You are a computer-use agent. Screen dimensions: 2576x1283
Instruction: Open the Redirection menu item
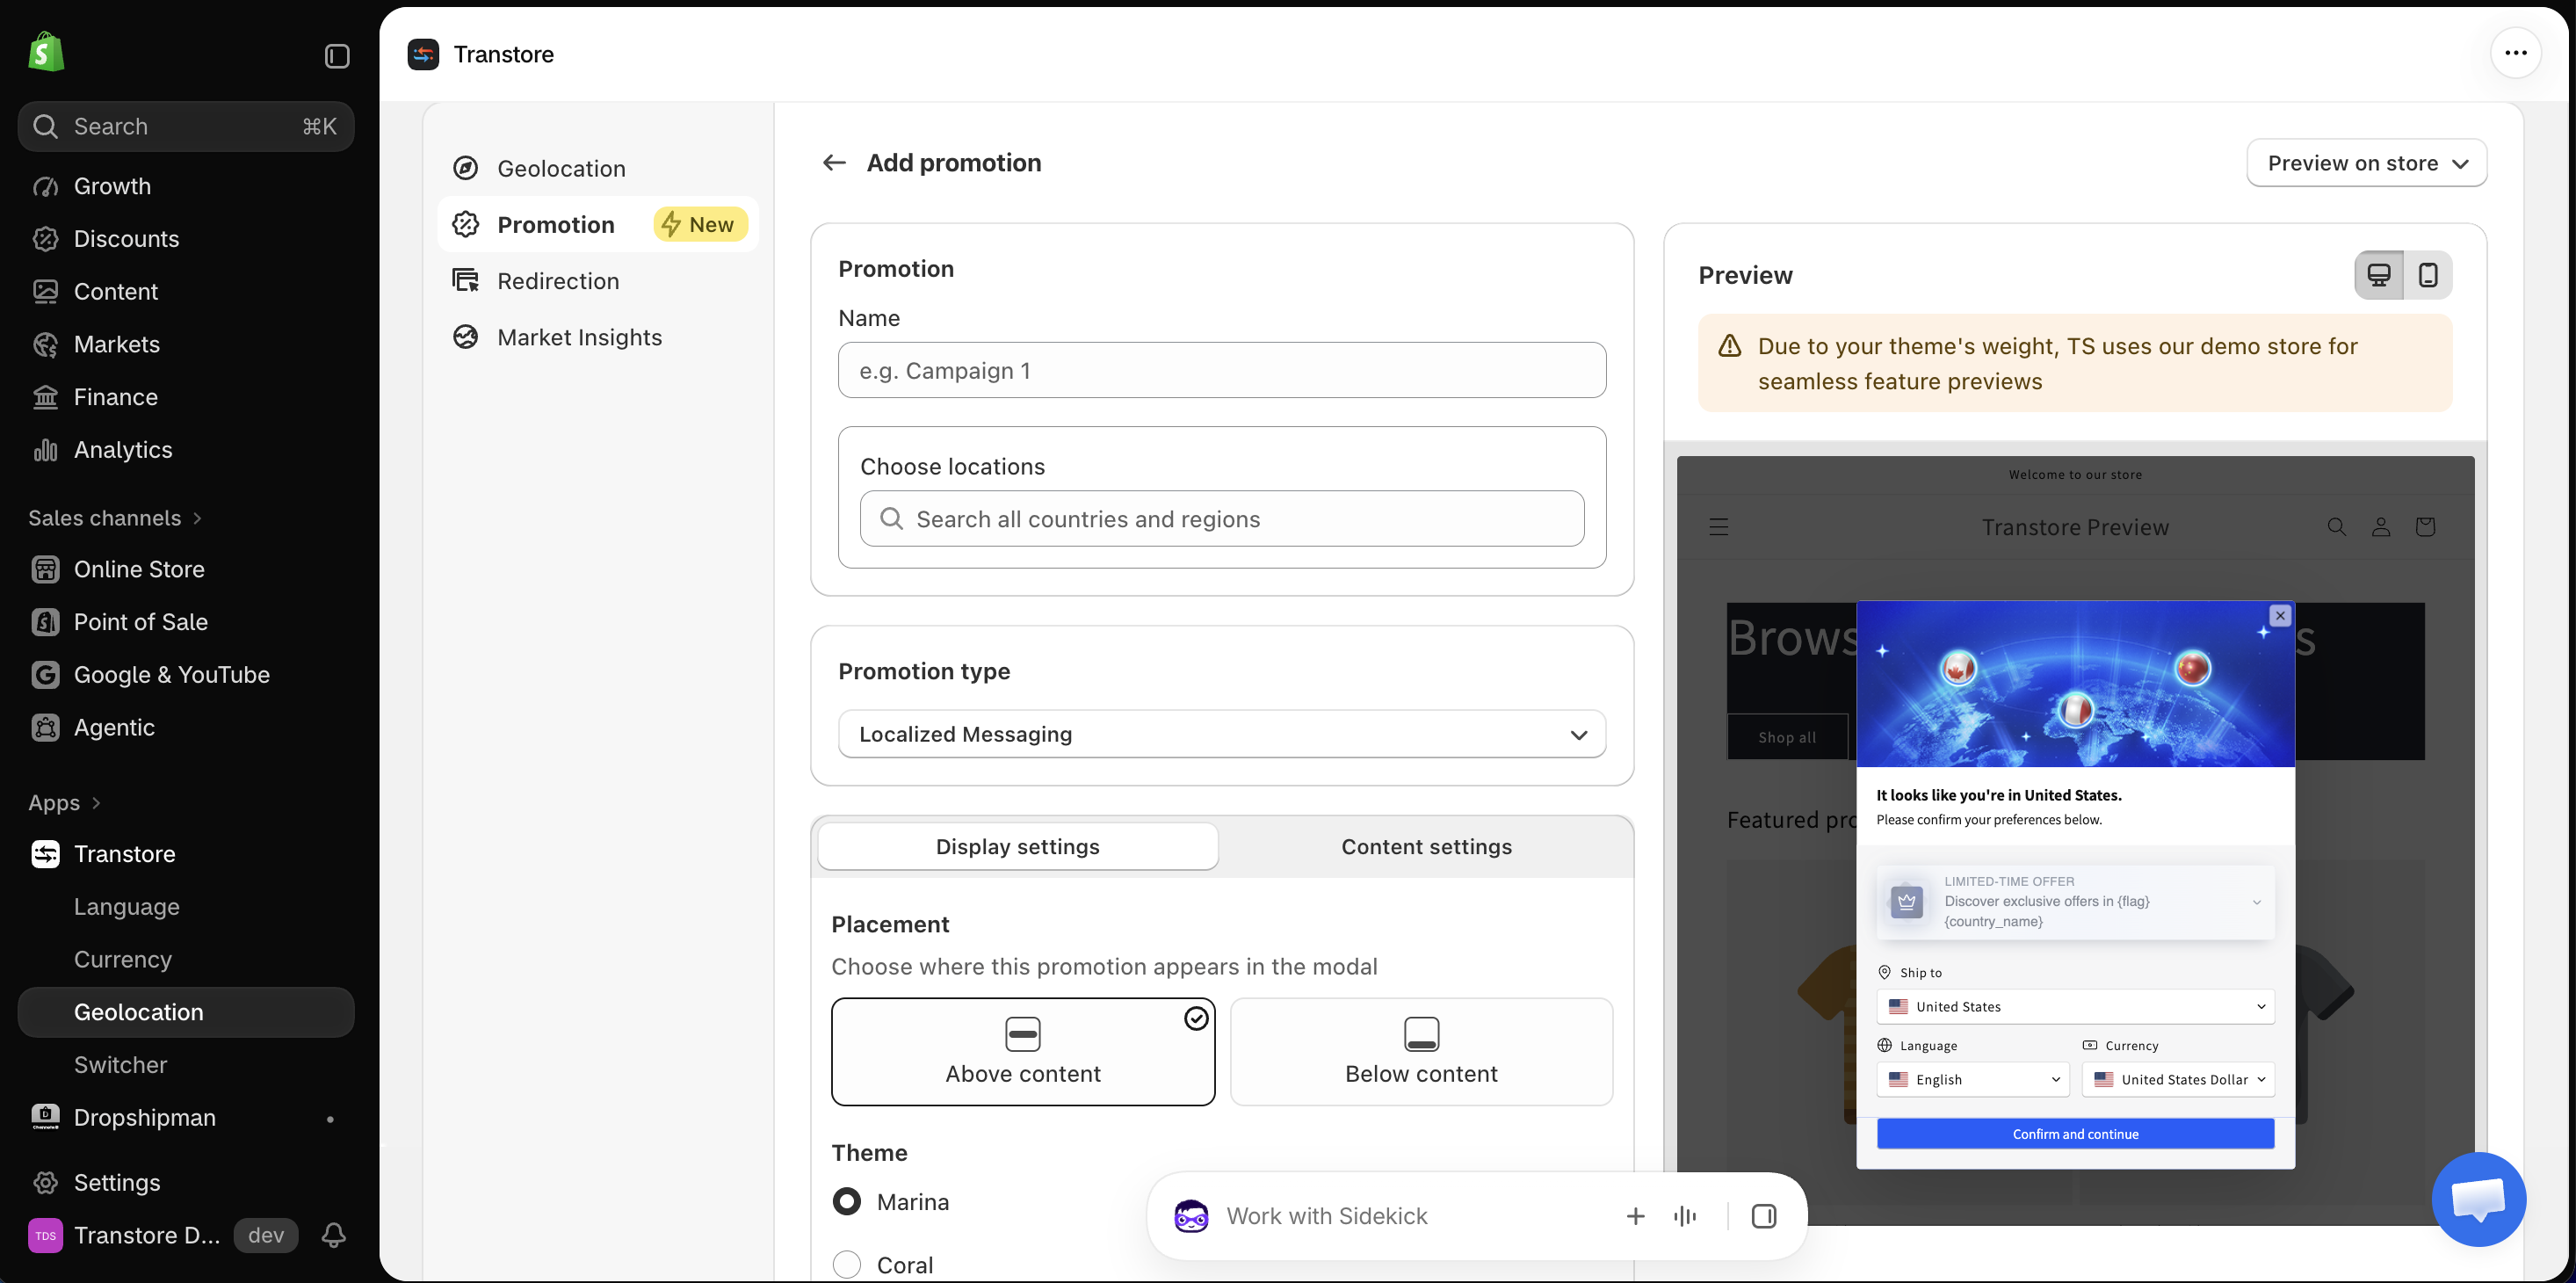tap(598, 281)
